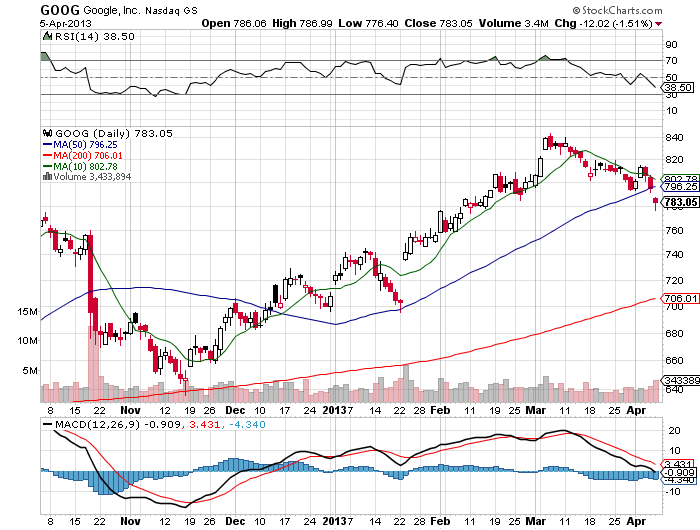
Task: Click the RSI(14) 38.50 indicator label
Action: pos(95,36)
